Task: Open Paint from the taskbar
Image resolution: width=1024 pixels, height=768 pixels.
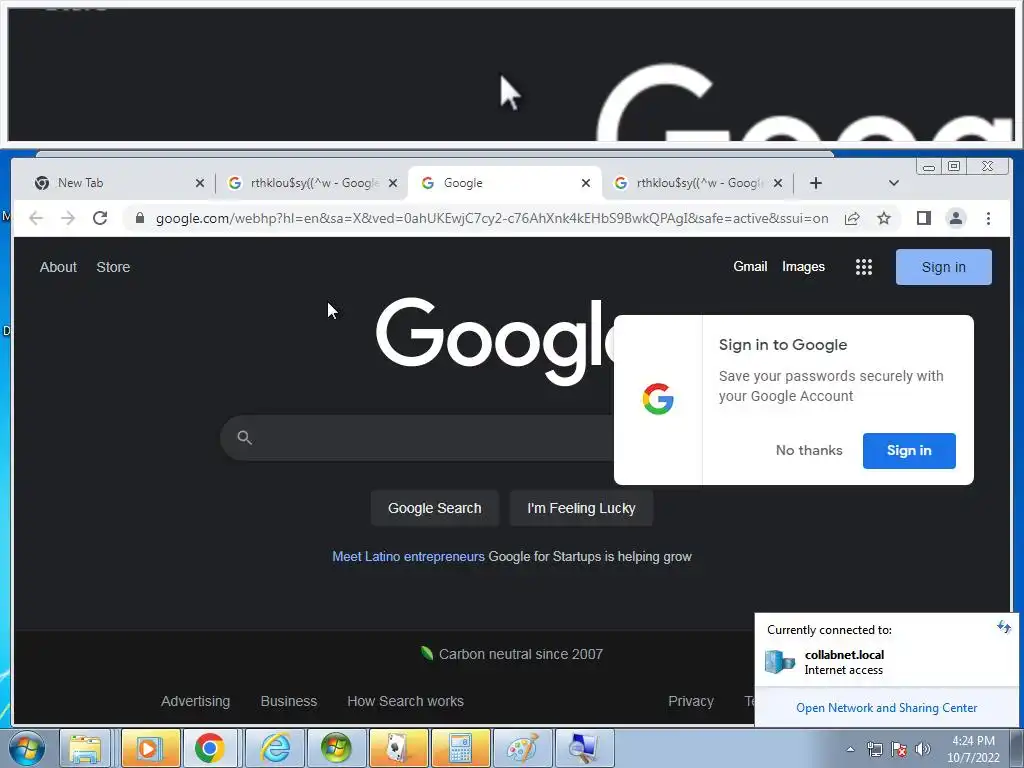Action: coord(522,748)
